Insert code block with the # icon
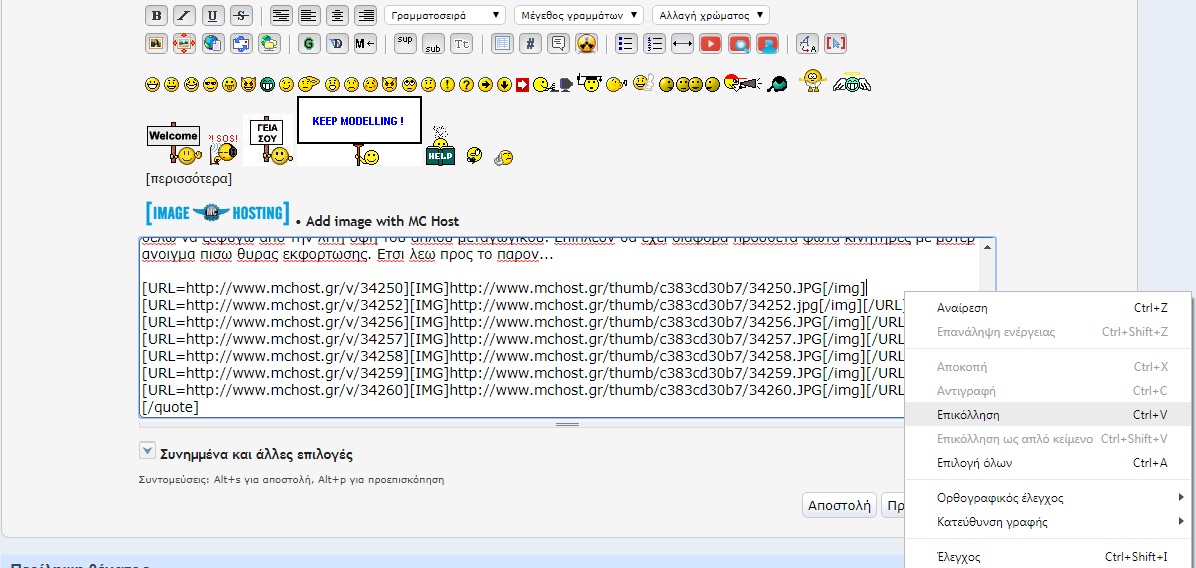 pyautogui.click(x=530, y=43)
